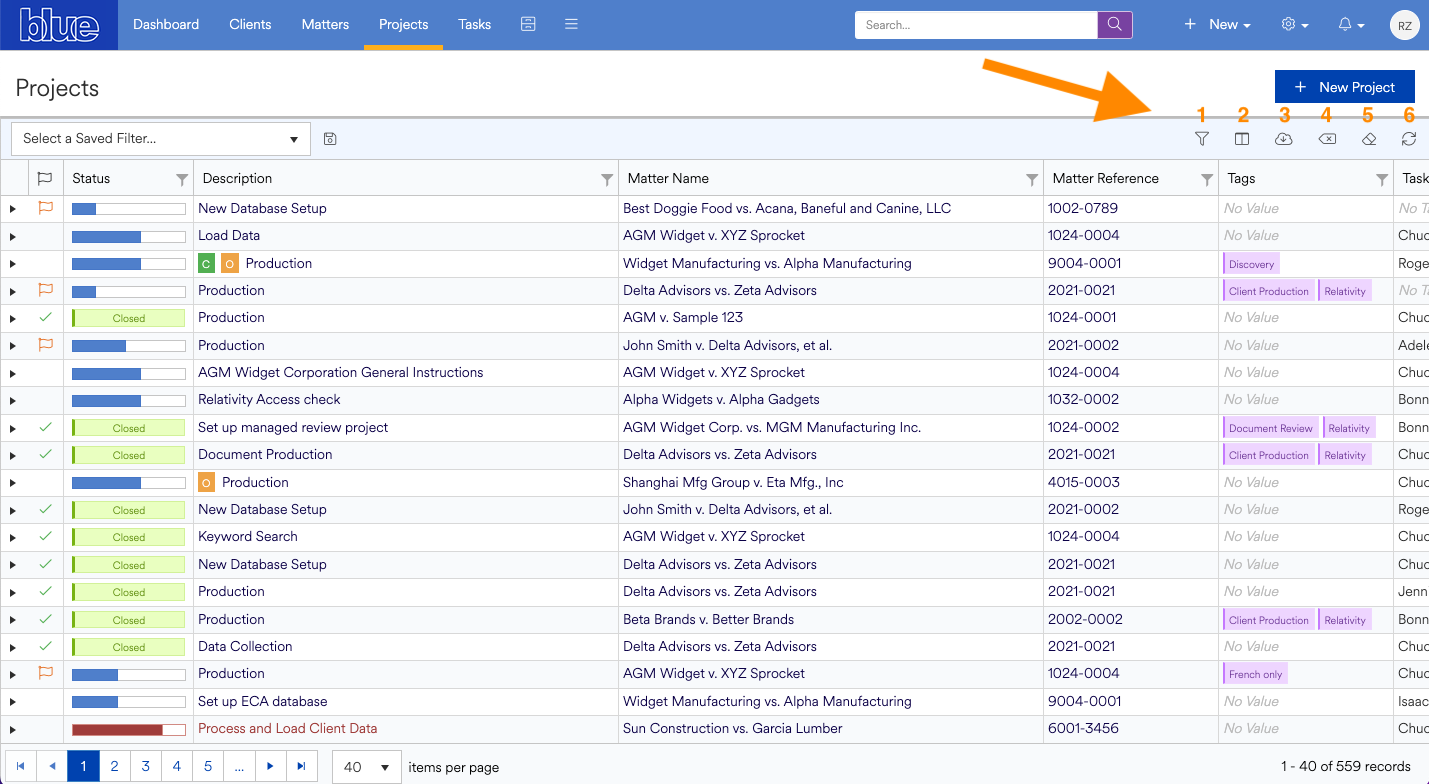The image size is (1429, 784).
Task: Go to page 5
Action: (208, 767)
